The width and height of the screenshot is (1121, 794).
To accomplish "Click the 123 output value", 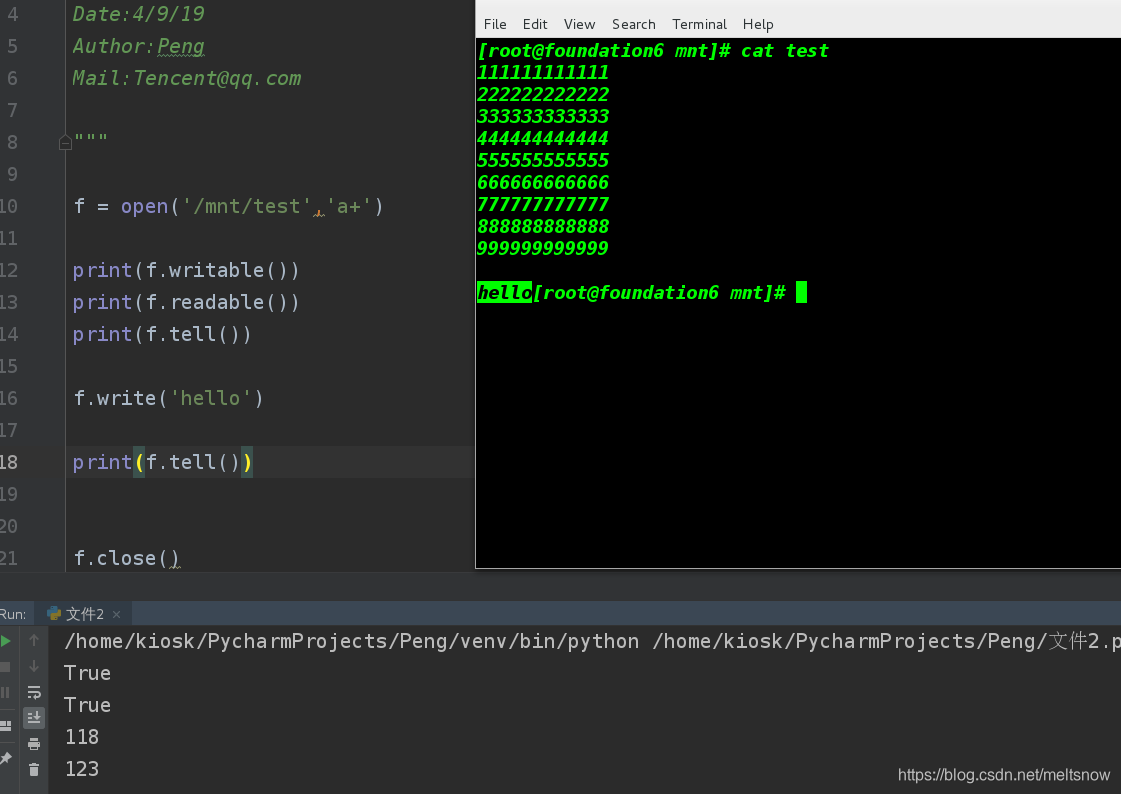I will click(82, 769).
